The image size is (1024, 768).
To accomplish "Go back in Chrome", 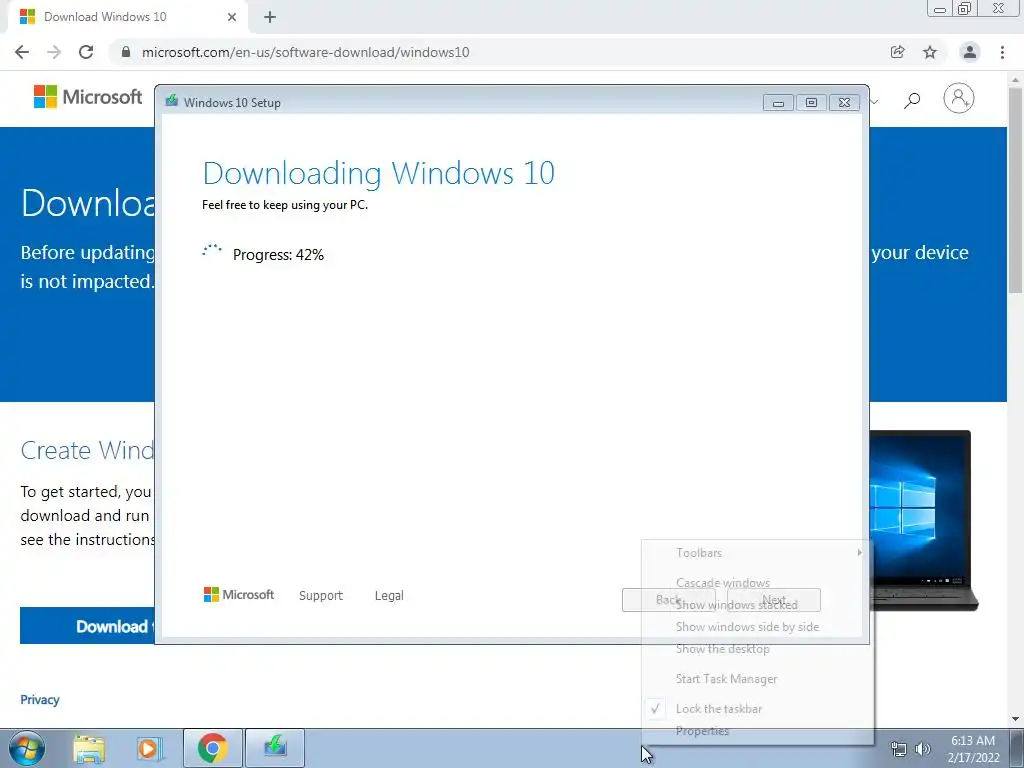I will (22, 52).
